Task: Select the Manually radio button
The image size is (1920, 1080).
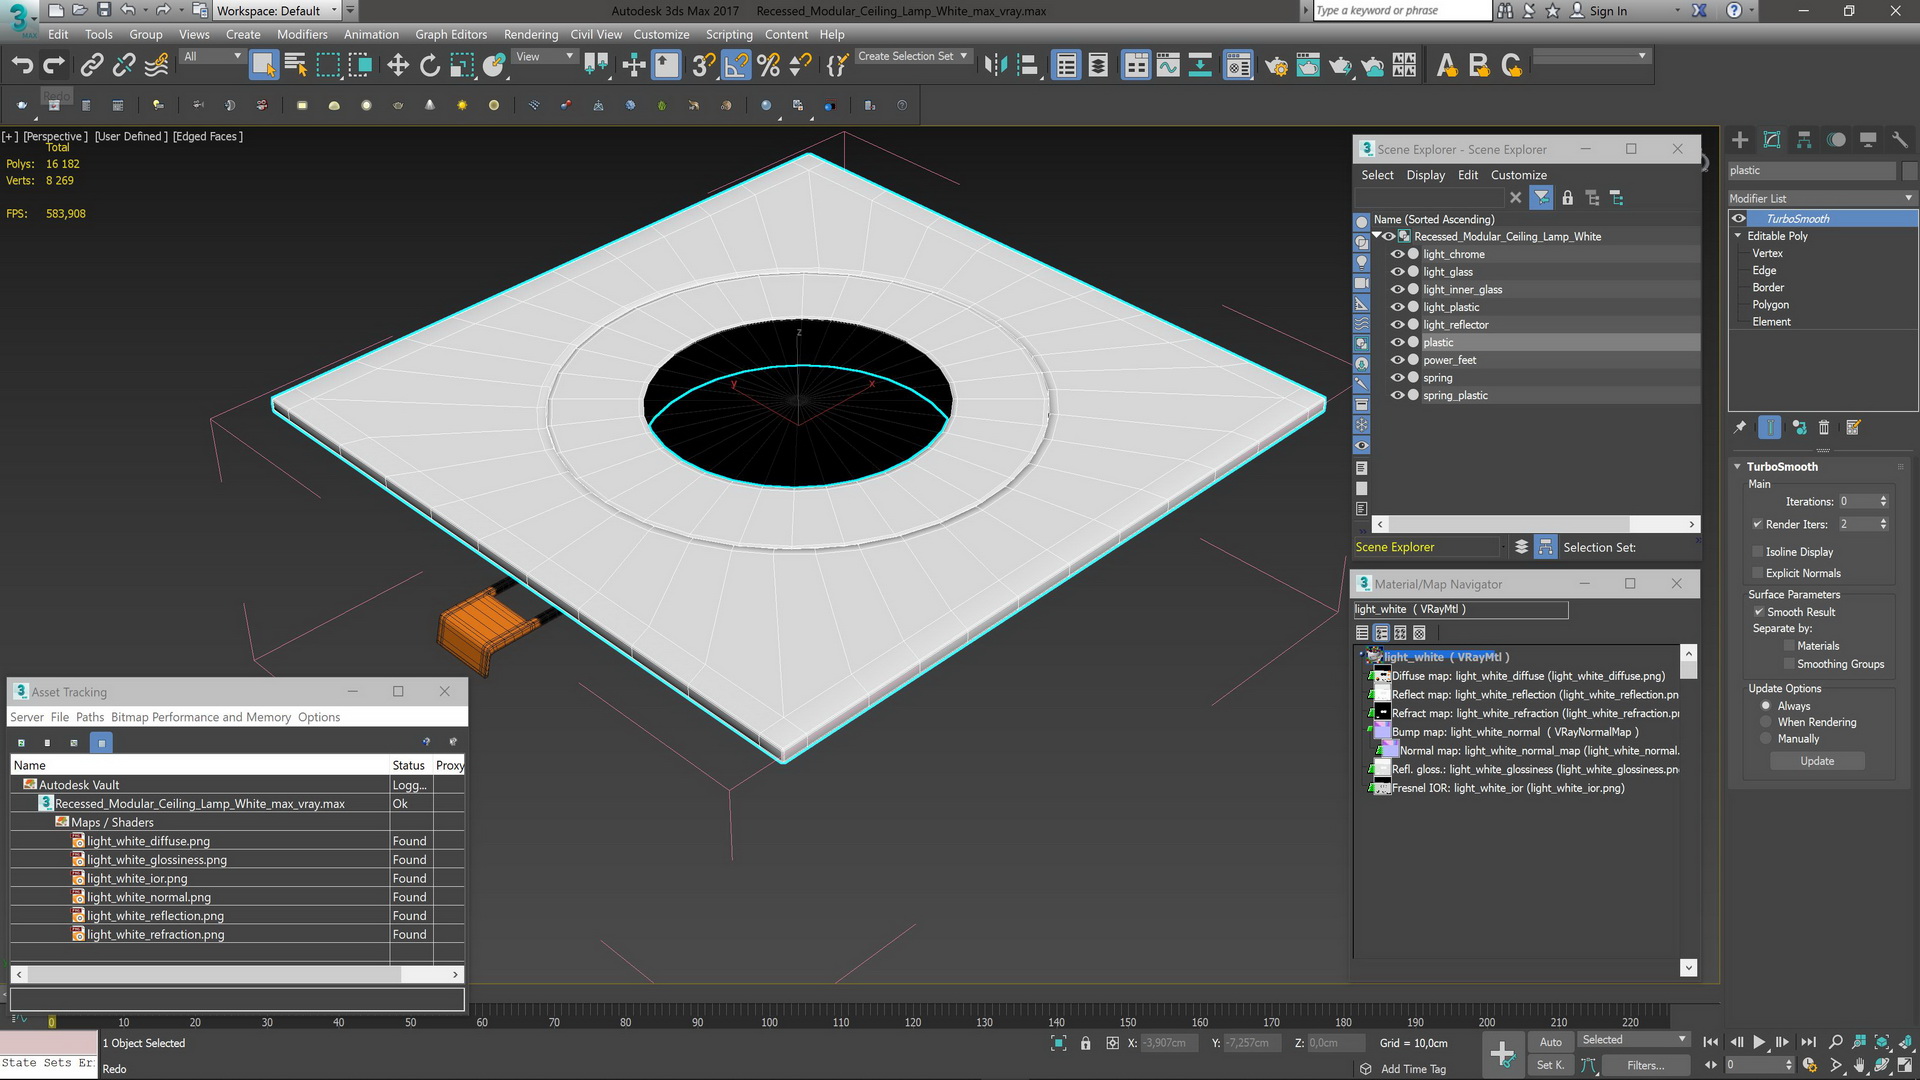Action: coord(1766,739)
